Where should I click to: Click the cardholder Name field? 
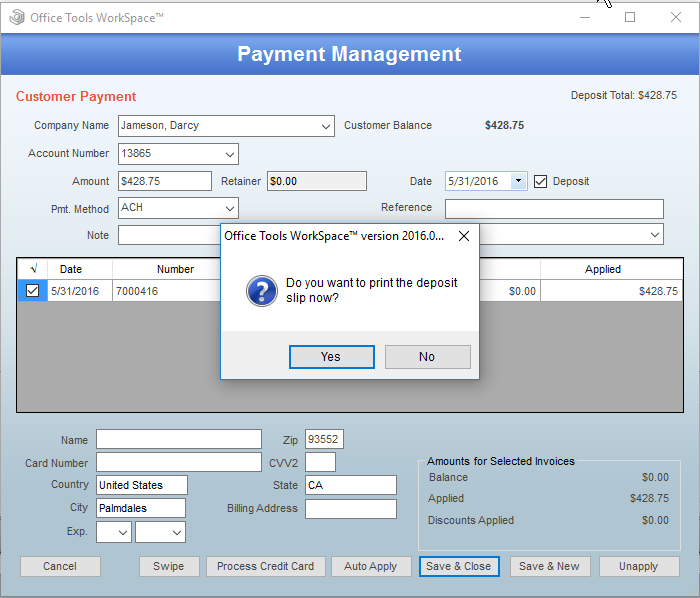tap(179, 439)
